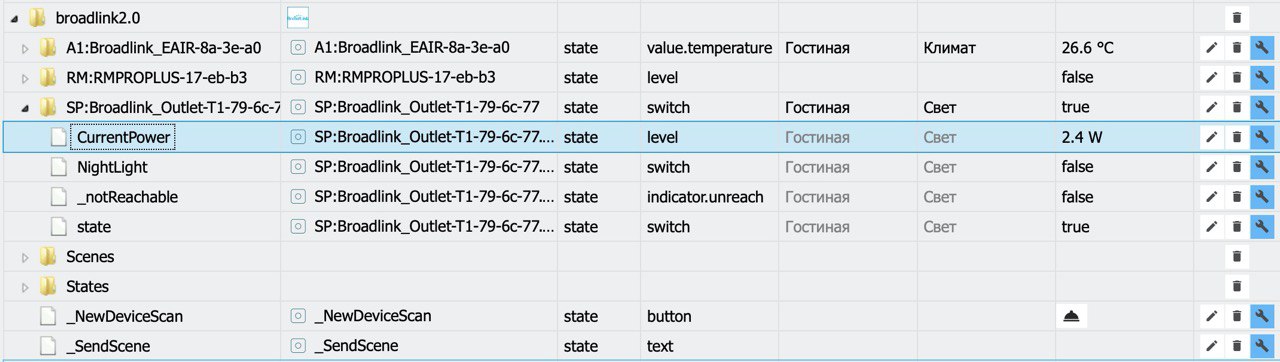
Task: Click the pencil icon for _NewDeviceScan
Action: click(x=1211, y=317)
